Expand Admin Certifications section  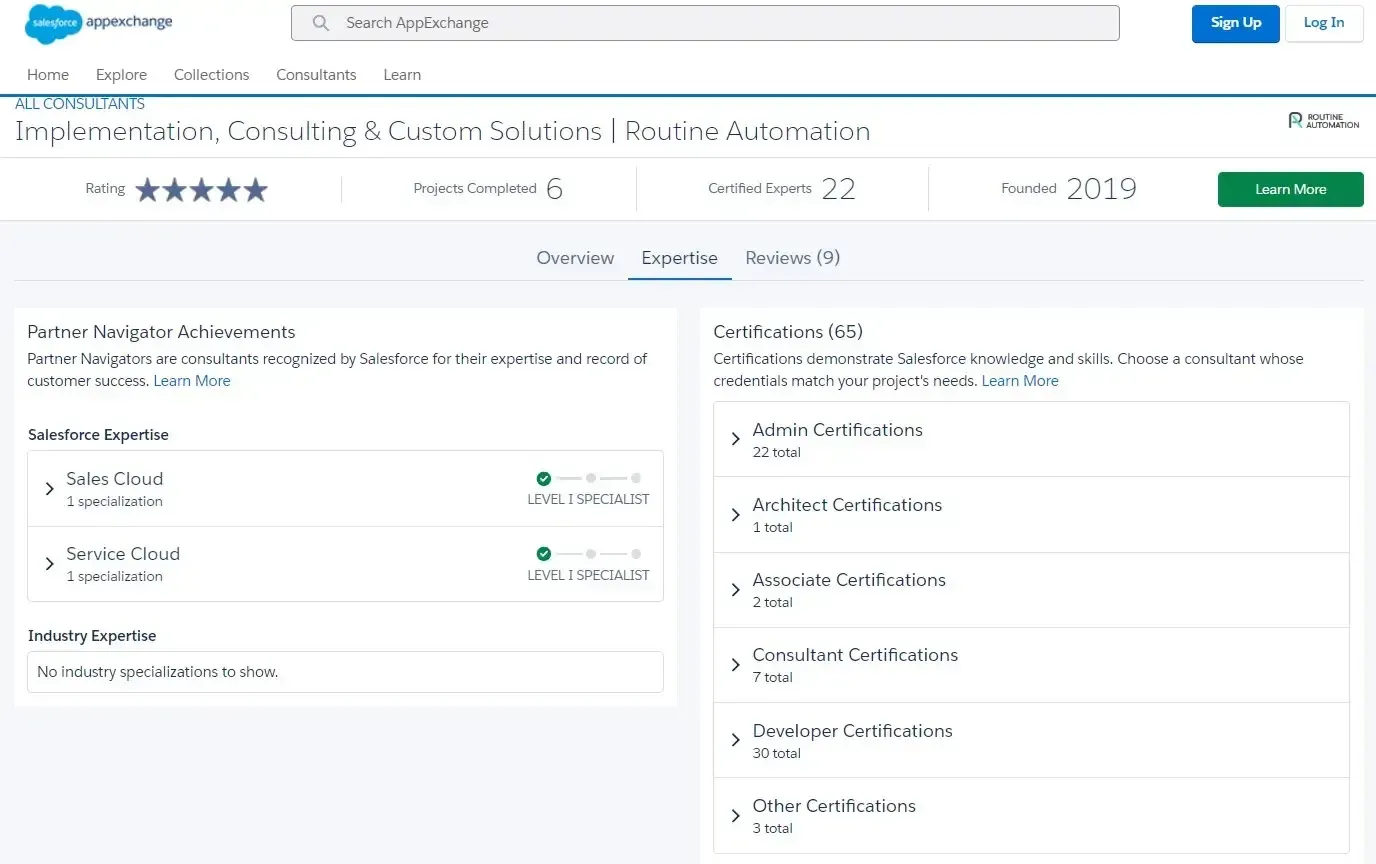coord(1031,439)
